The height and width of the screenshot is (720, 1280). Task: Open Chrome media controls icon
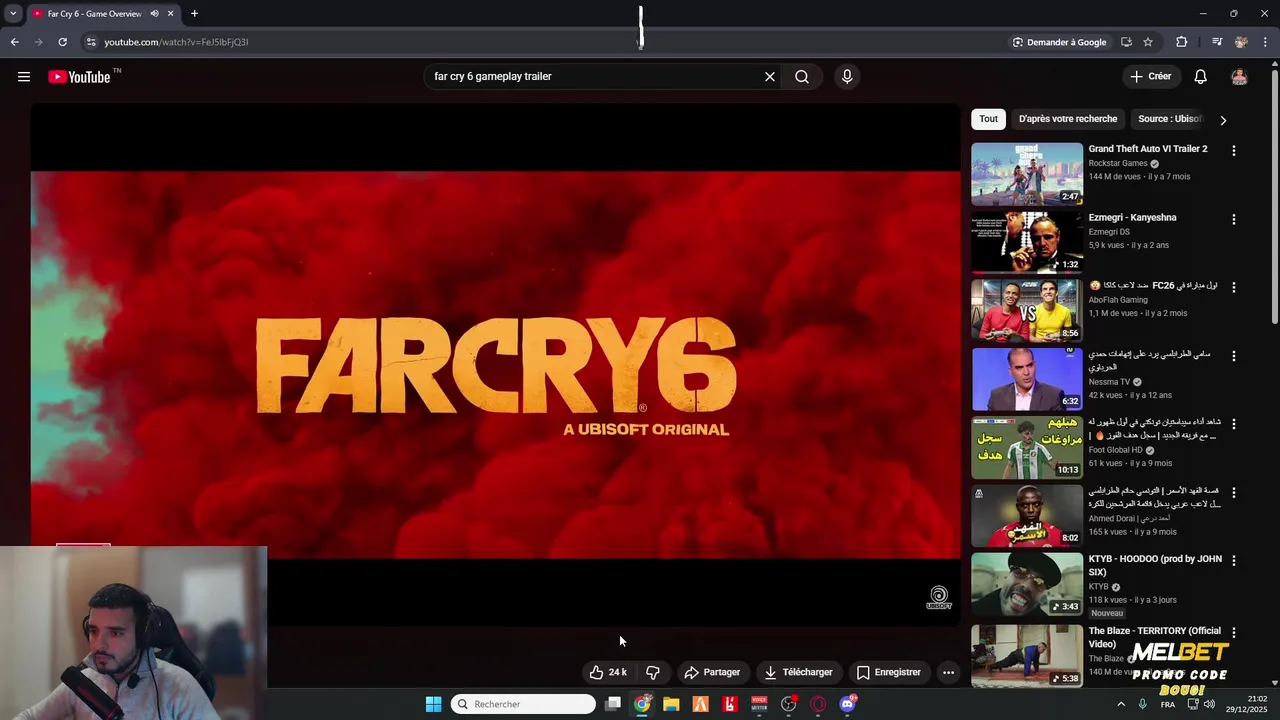pos(1217,42)
